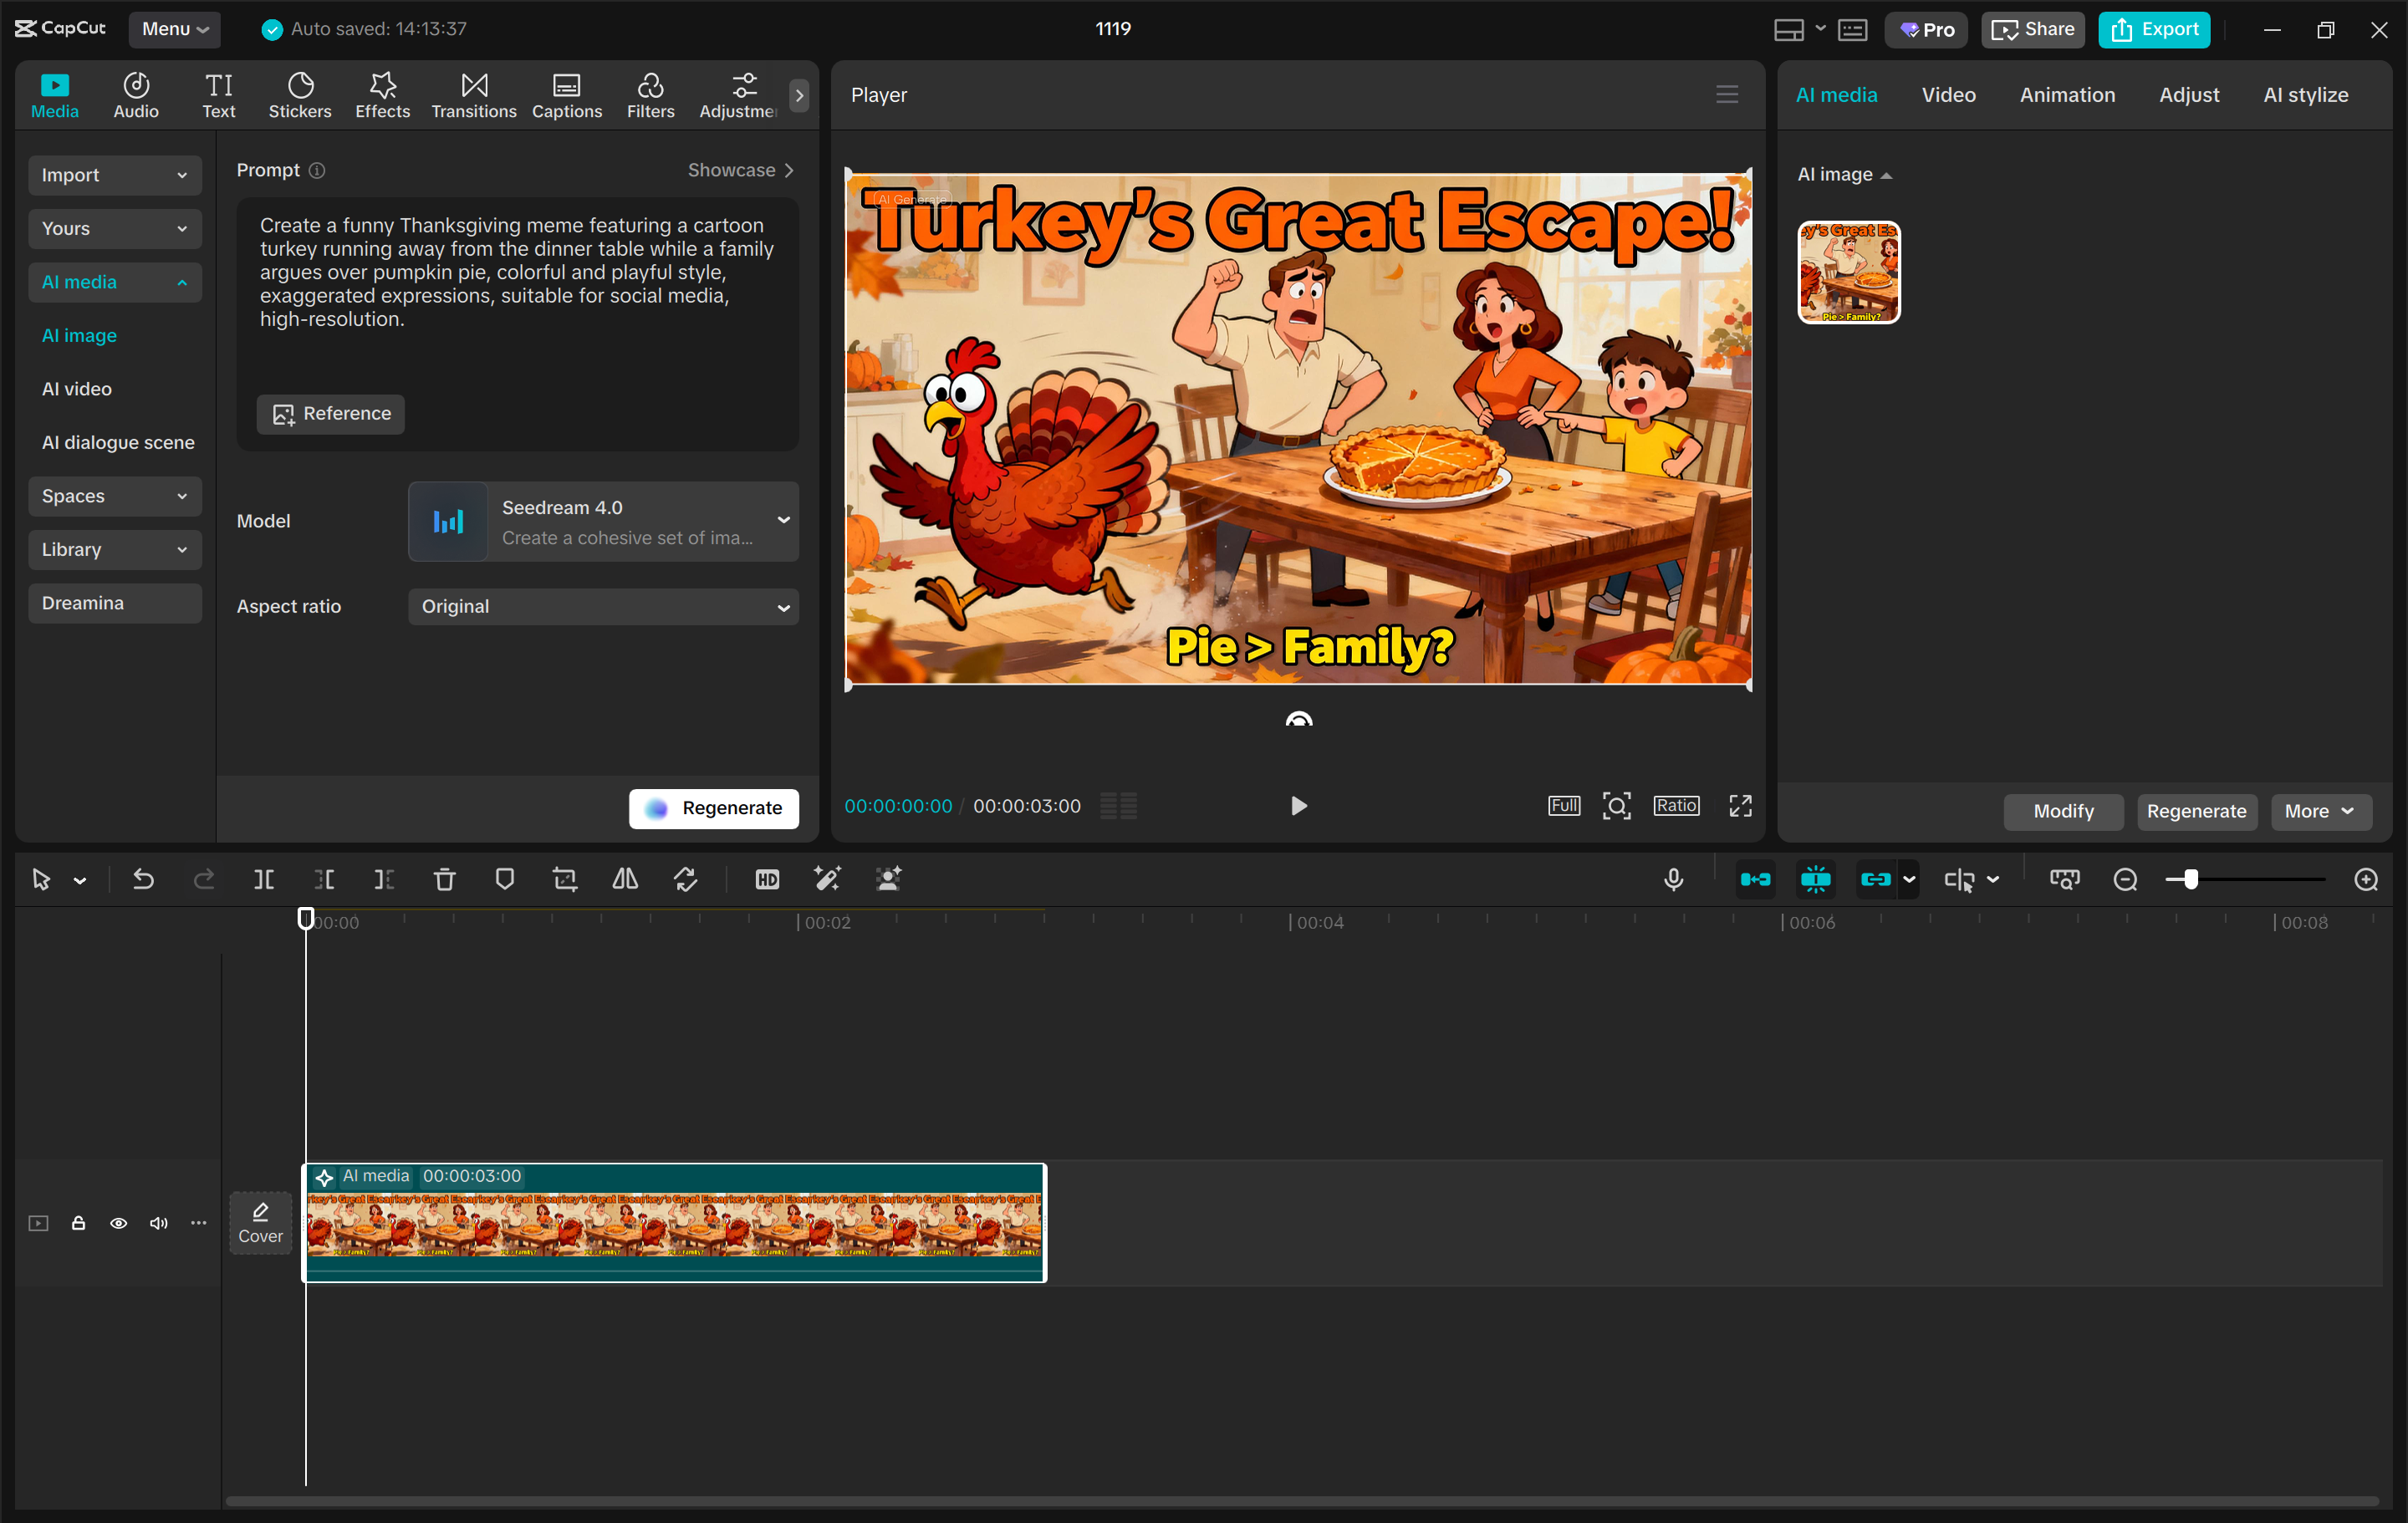The height and width of the screenshot is (1523, 2408).
Task: Click the voiceover microphone icon
Action: point(1674,879)
